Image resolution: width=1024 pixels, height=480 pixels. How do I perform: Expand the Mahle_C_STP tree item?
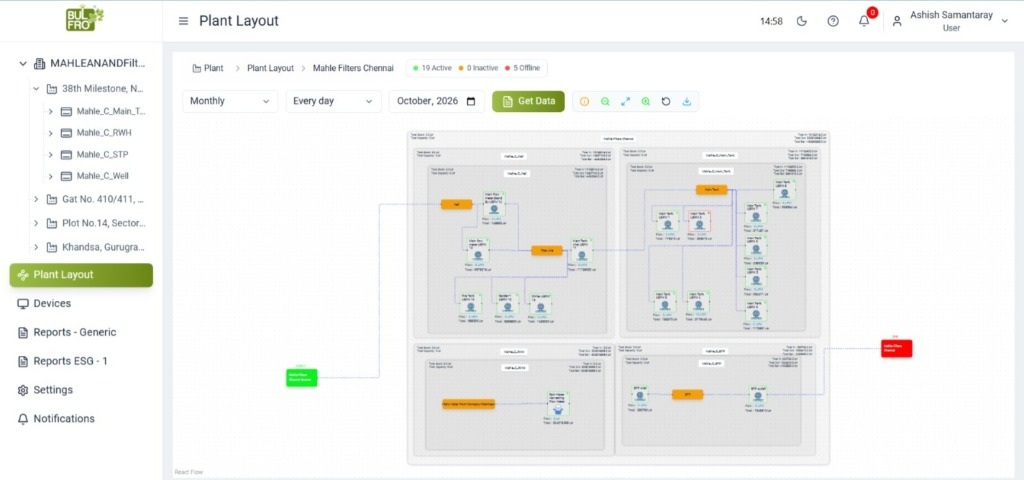pos(50,155)
